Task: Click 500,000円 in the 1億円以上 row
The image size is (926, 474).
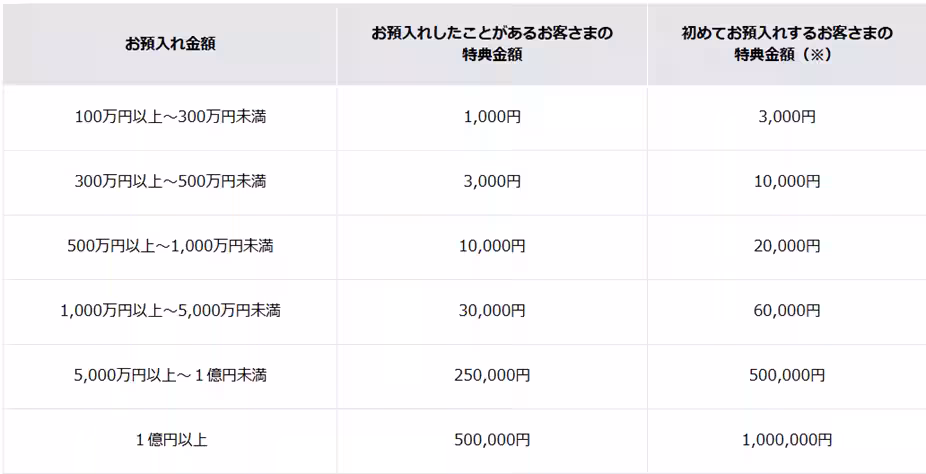Action: pos(492,440)
